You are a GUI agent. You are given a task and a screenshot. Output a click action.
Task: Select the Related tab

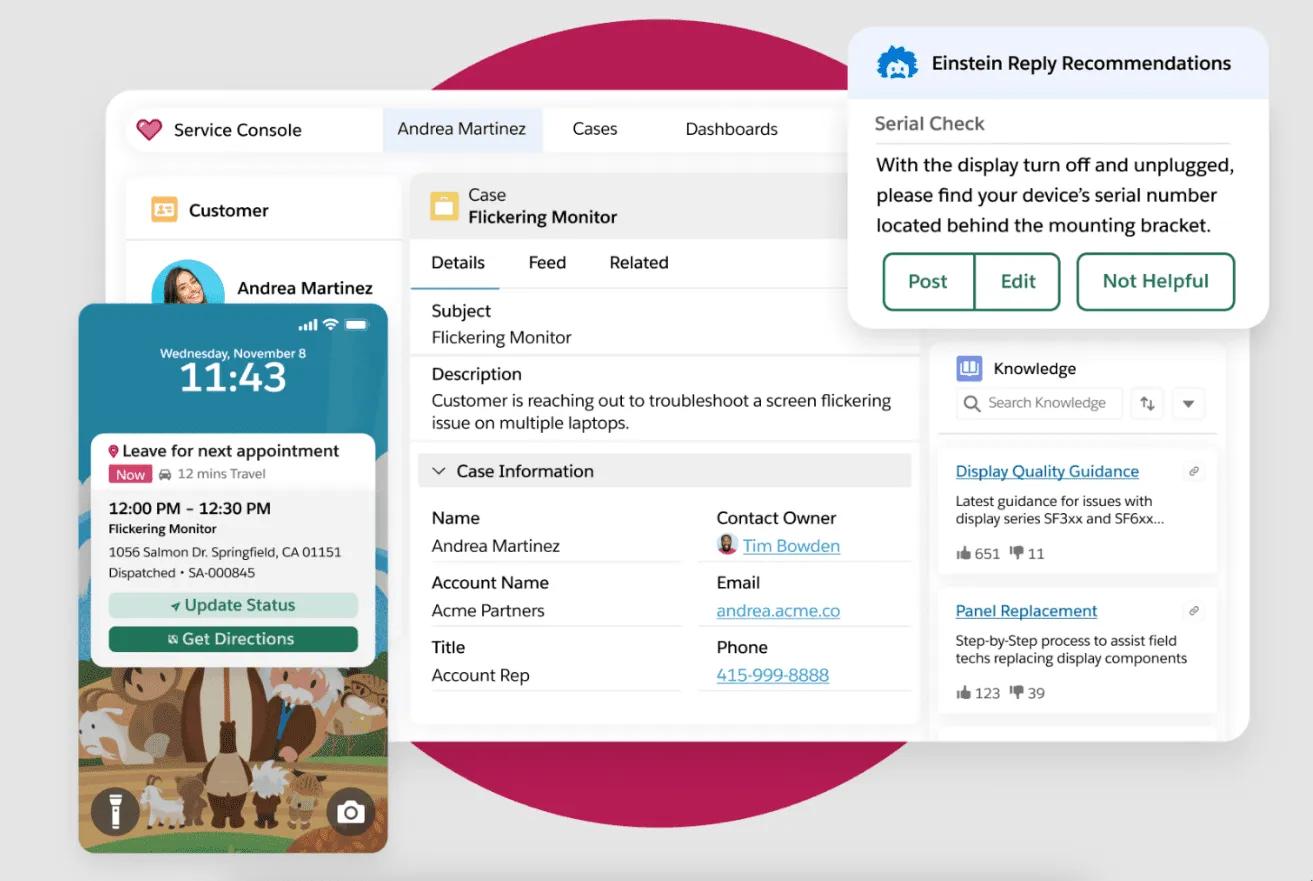639,263
